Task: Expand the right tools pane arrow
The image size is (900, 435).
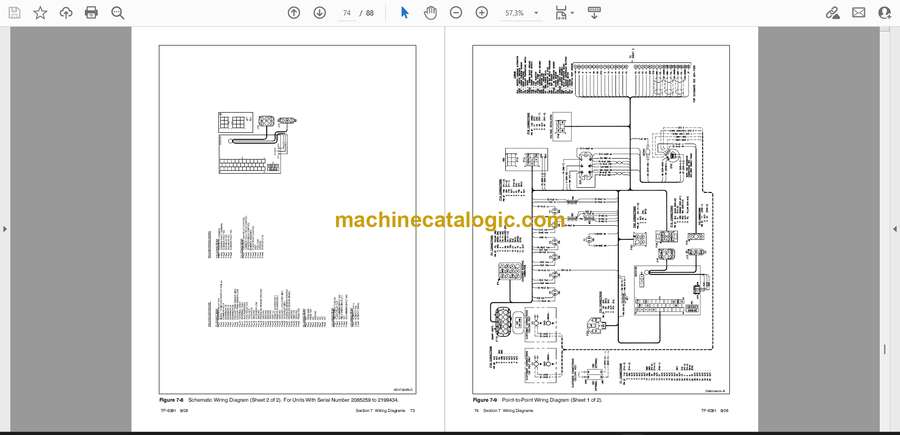Action: [895, 229]
